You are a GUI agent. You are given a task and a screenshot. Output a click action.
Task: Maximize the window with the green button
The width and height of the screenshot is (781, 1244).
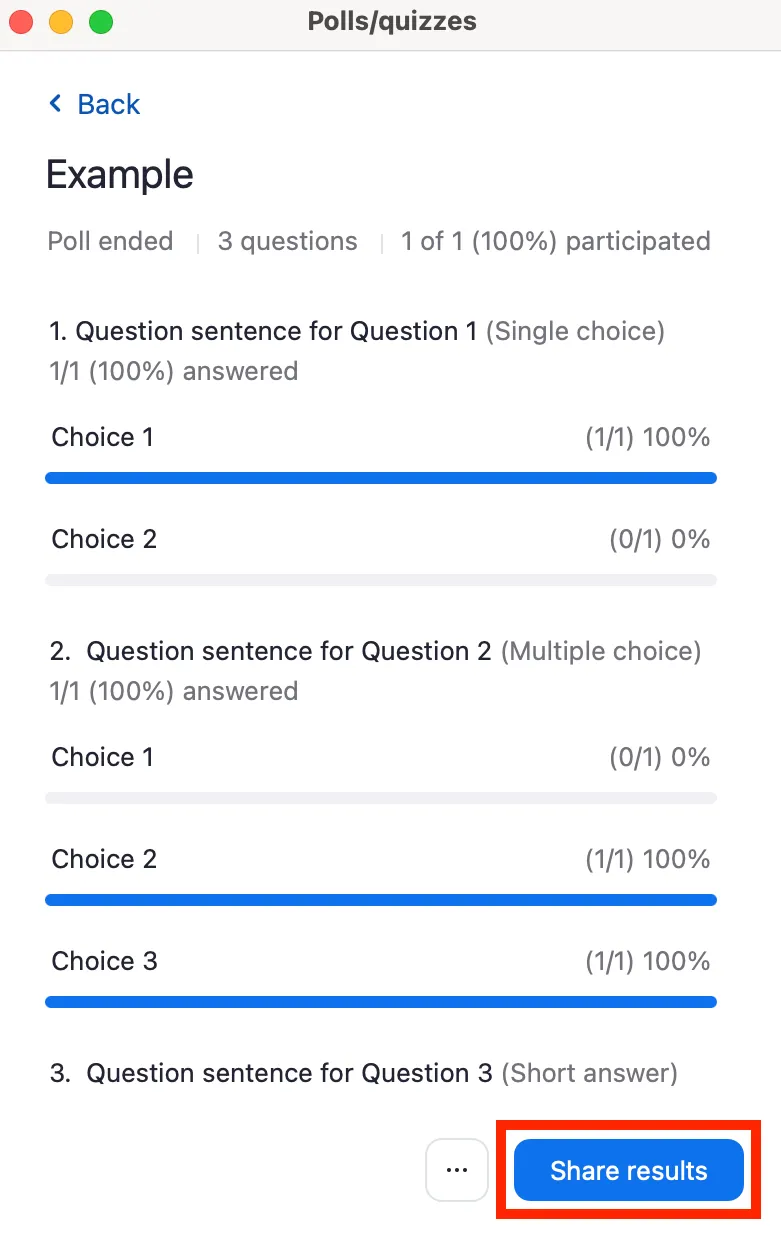coord(101,22)
